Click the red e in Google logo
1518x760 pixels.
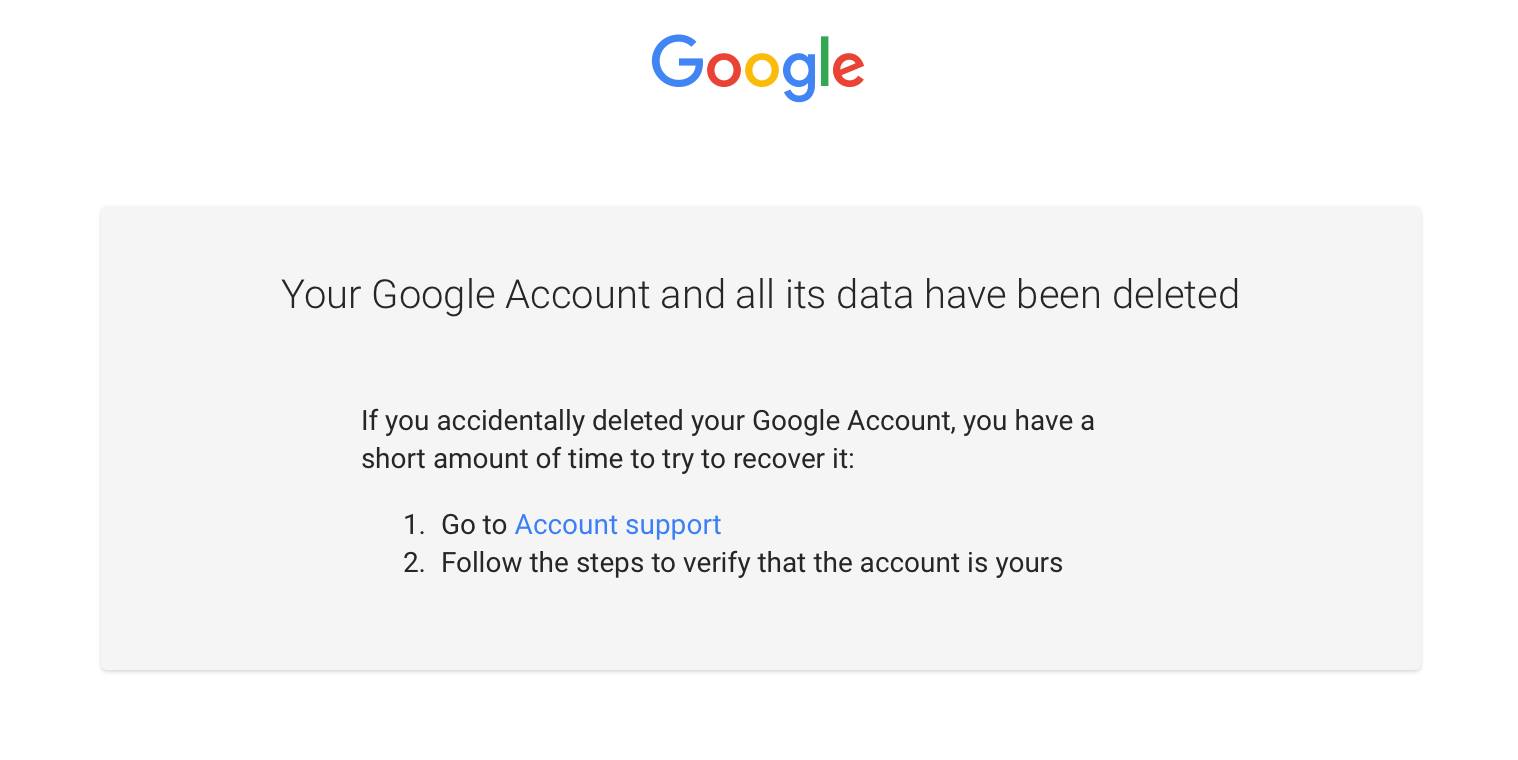click(848, 69)
